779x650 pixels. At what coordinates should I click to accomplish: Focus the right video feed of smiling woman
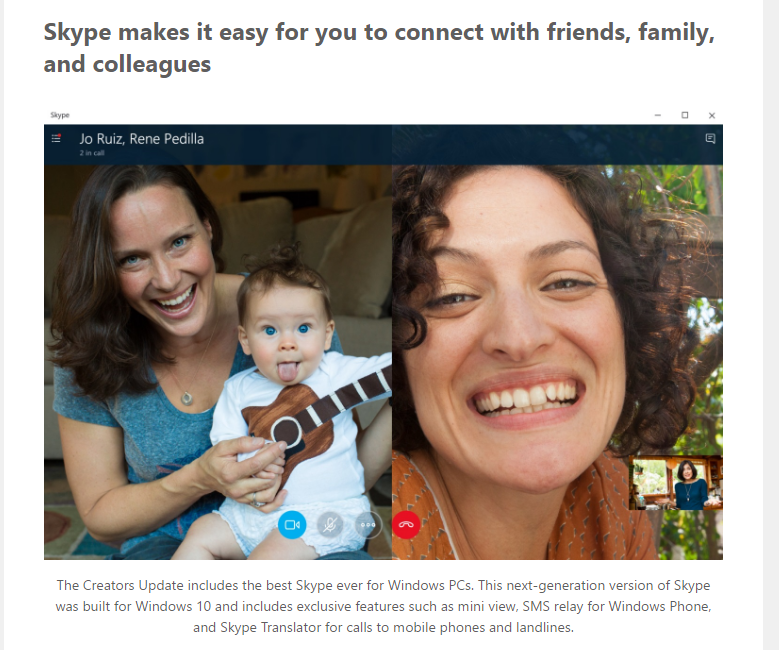point(557,362)
